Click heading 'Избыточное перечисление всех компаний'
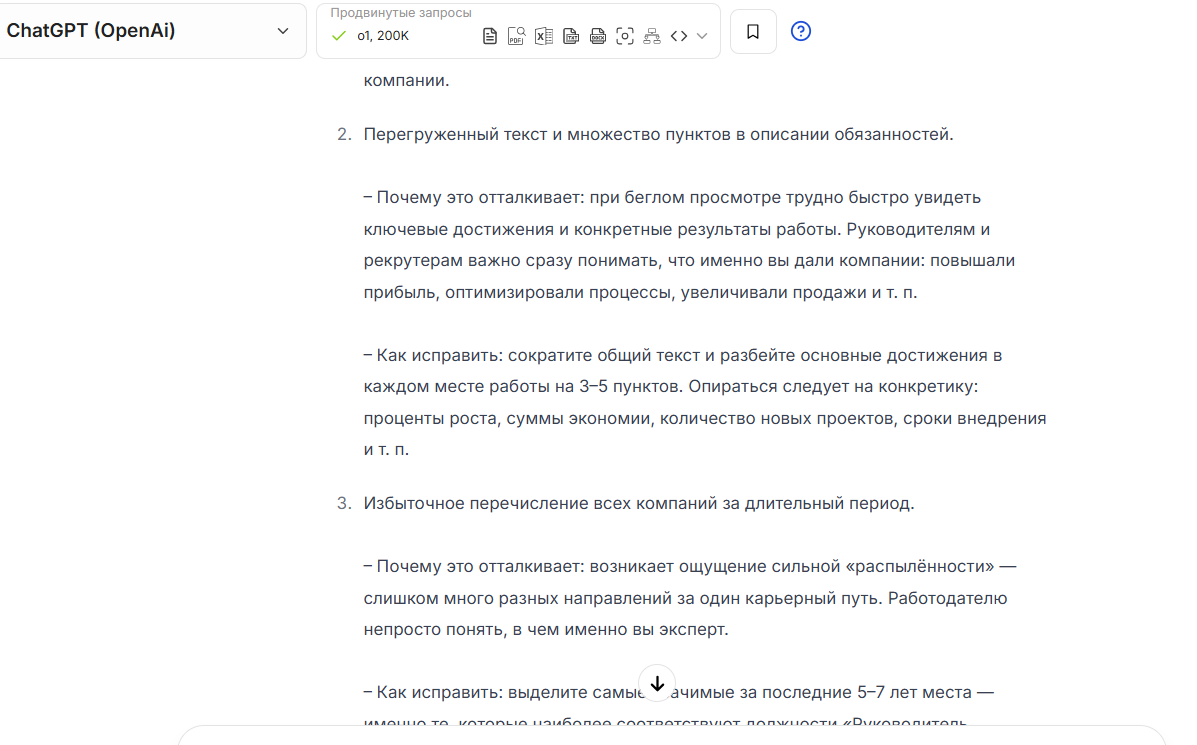This screenshot has height=745, width=1197. [638, 503]
